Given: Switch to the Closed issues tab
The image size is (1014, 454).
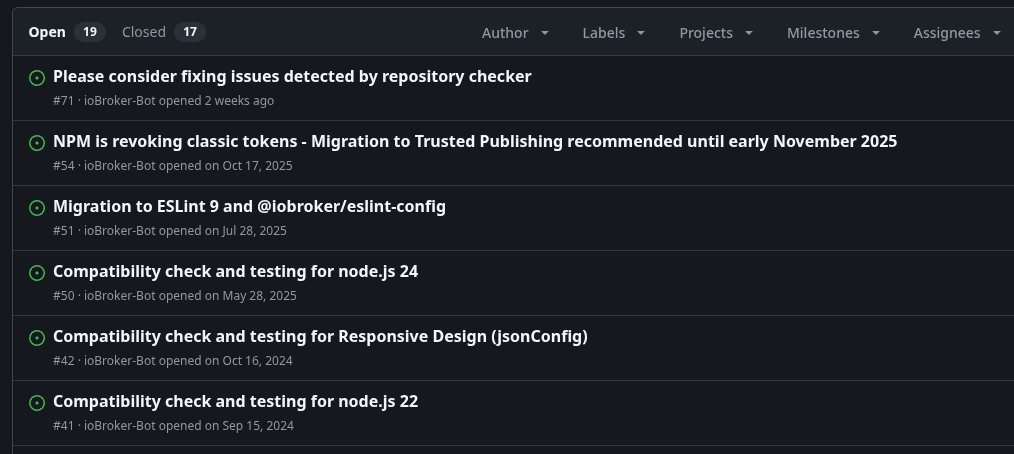Looking at the screenshot, I should [x=163, y=32].
